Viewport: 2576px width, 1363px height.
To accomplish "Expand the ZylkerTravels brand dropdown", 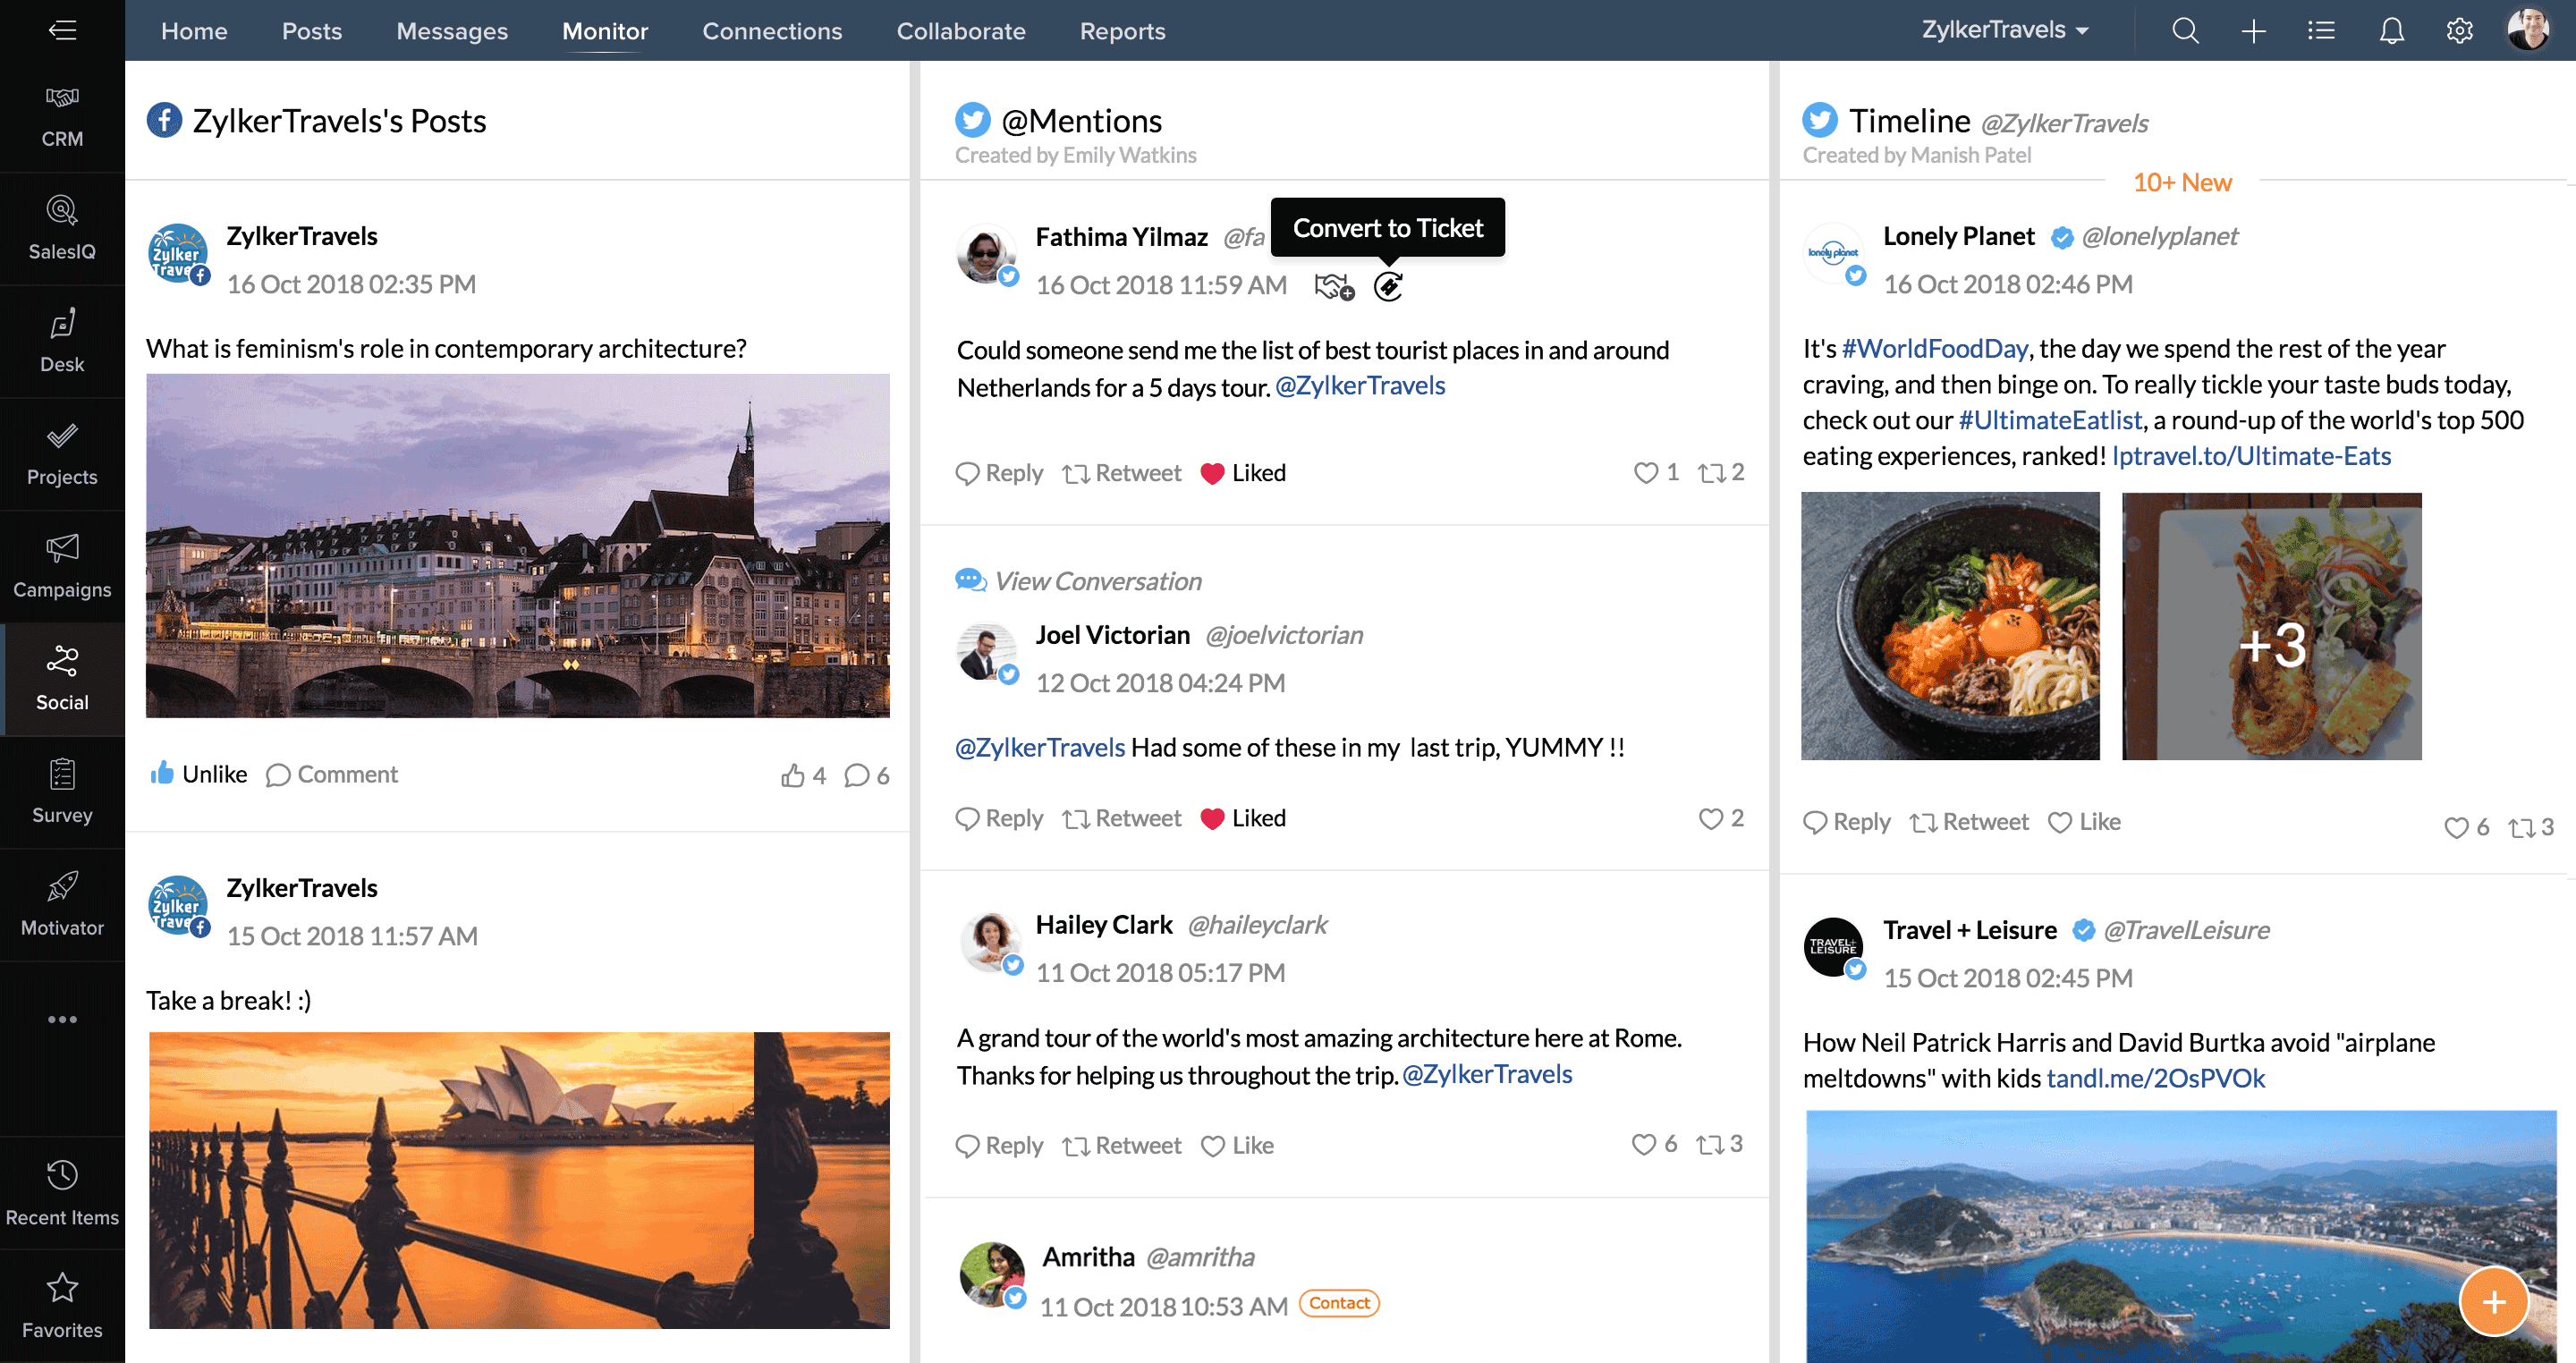I will [x=2004, y=31].
